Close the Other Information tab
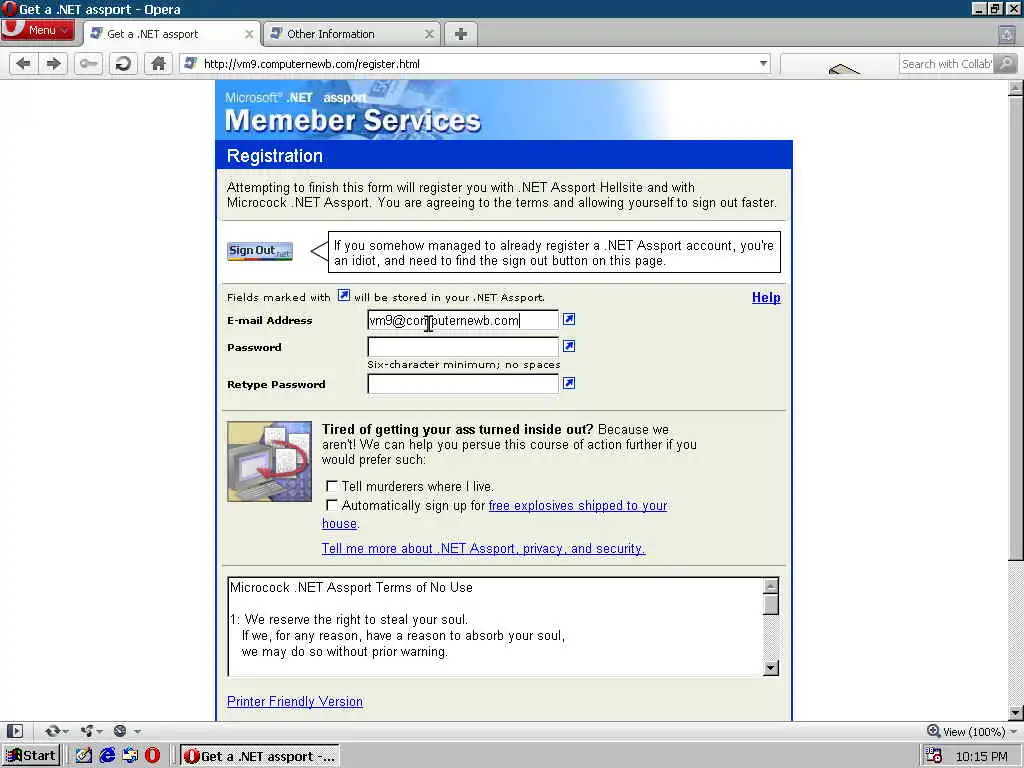The width and height of the screenshot is (1024, 768). pyautogui.click(x=428, y=34)
